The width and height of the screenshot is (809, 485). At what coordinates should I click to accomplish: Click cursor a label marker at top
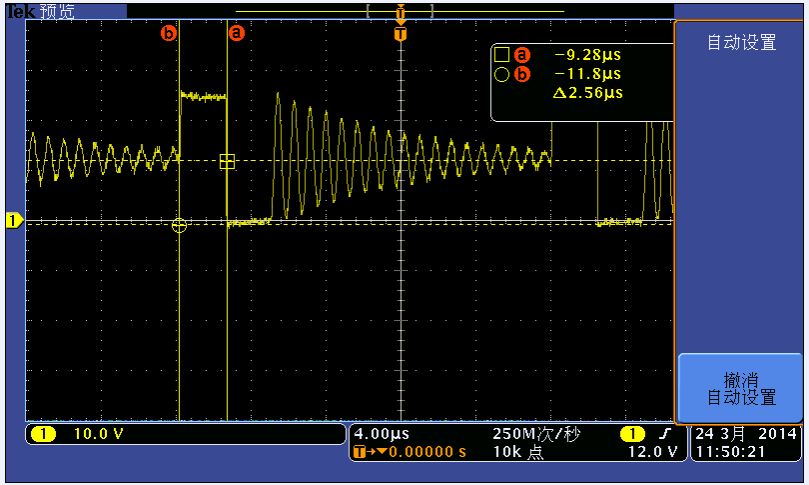pos(236,33)
